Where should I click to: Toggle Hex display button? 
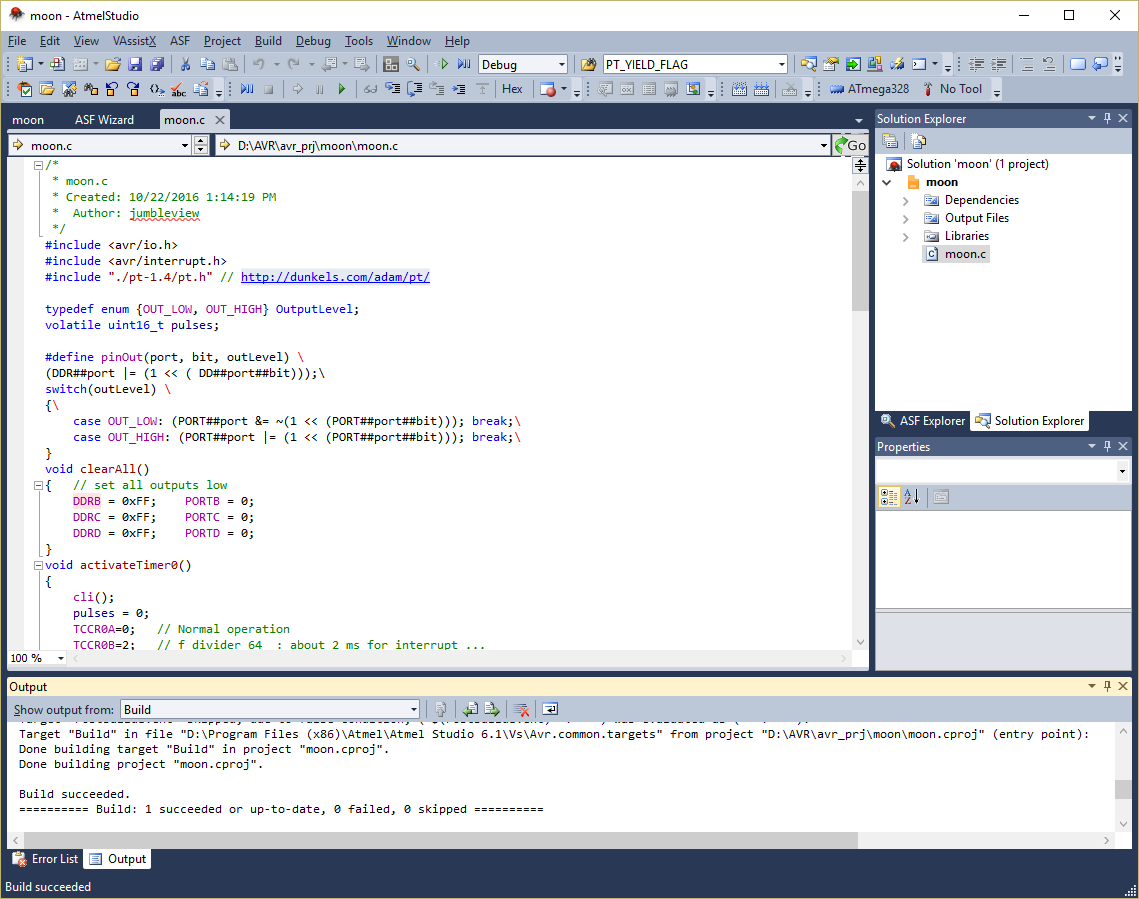512,89
